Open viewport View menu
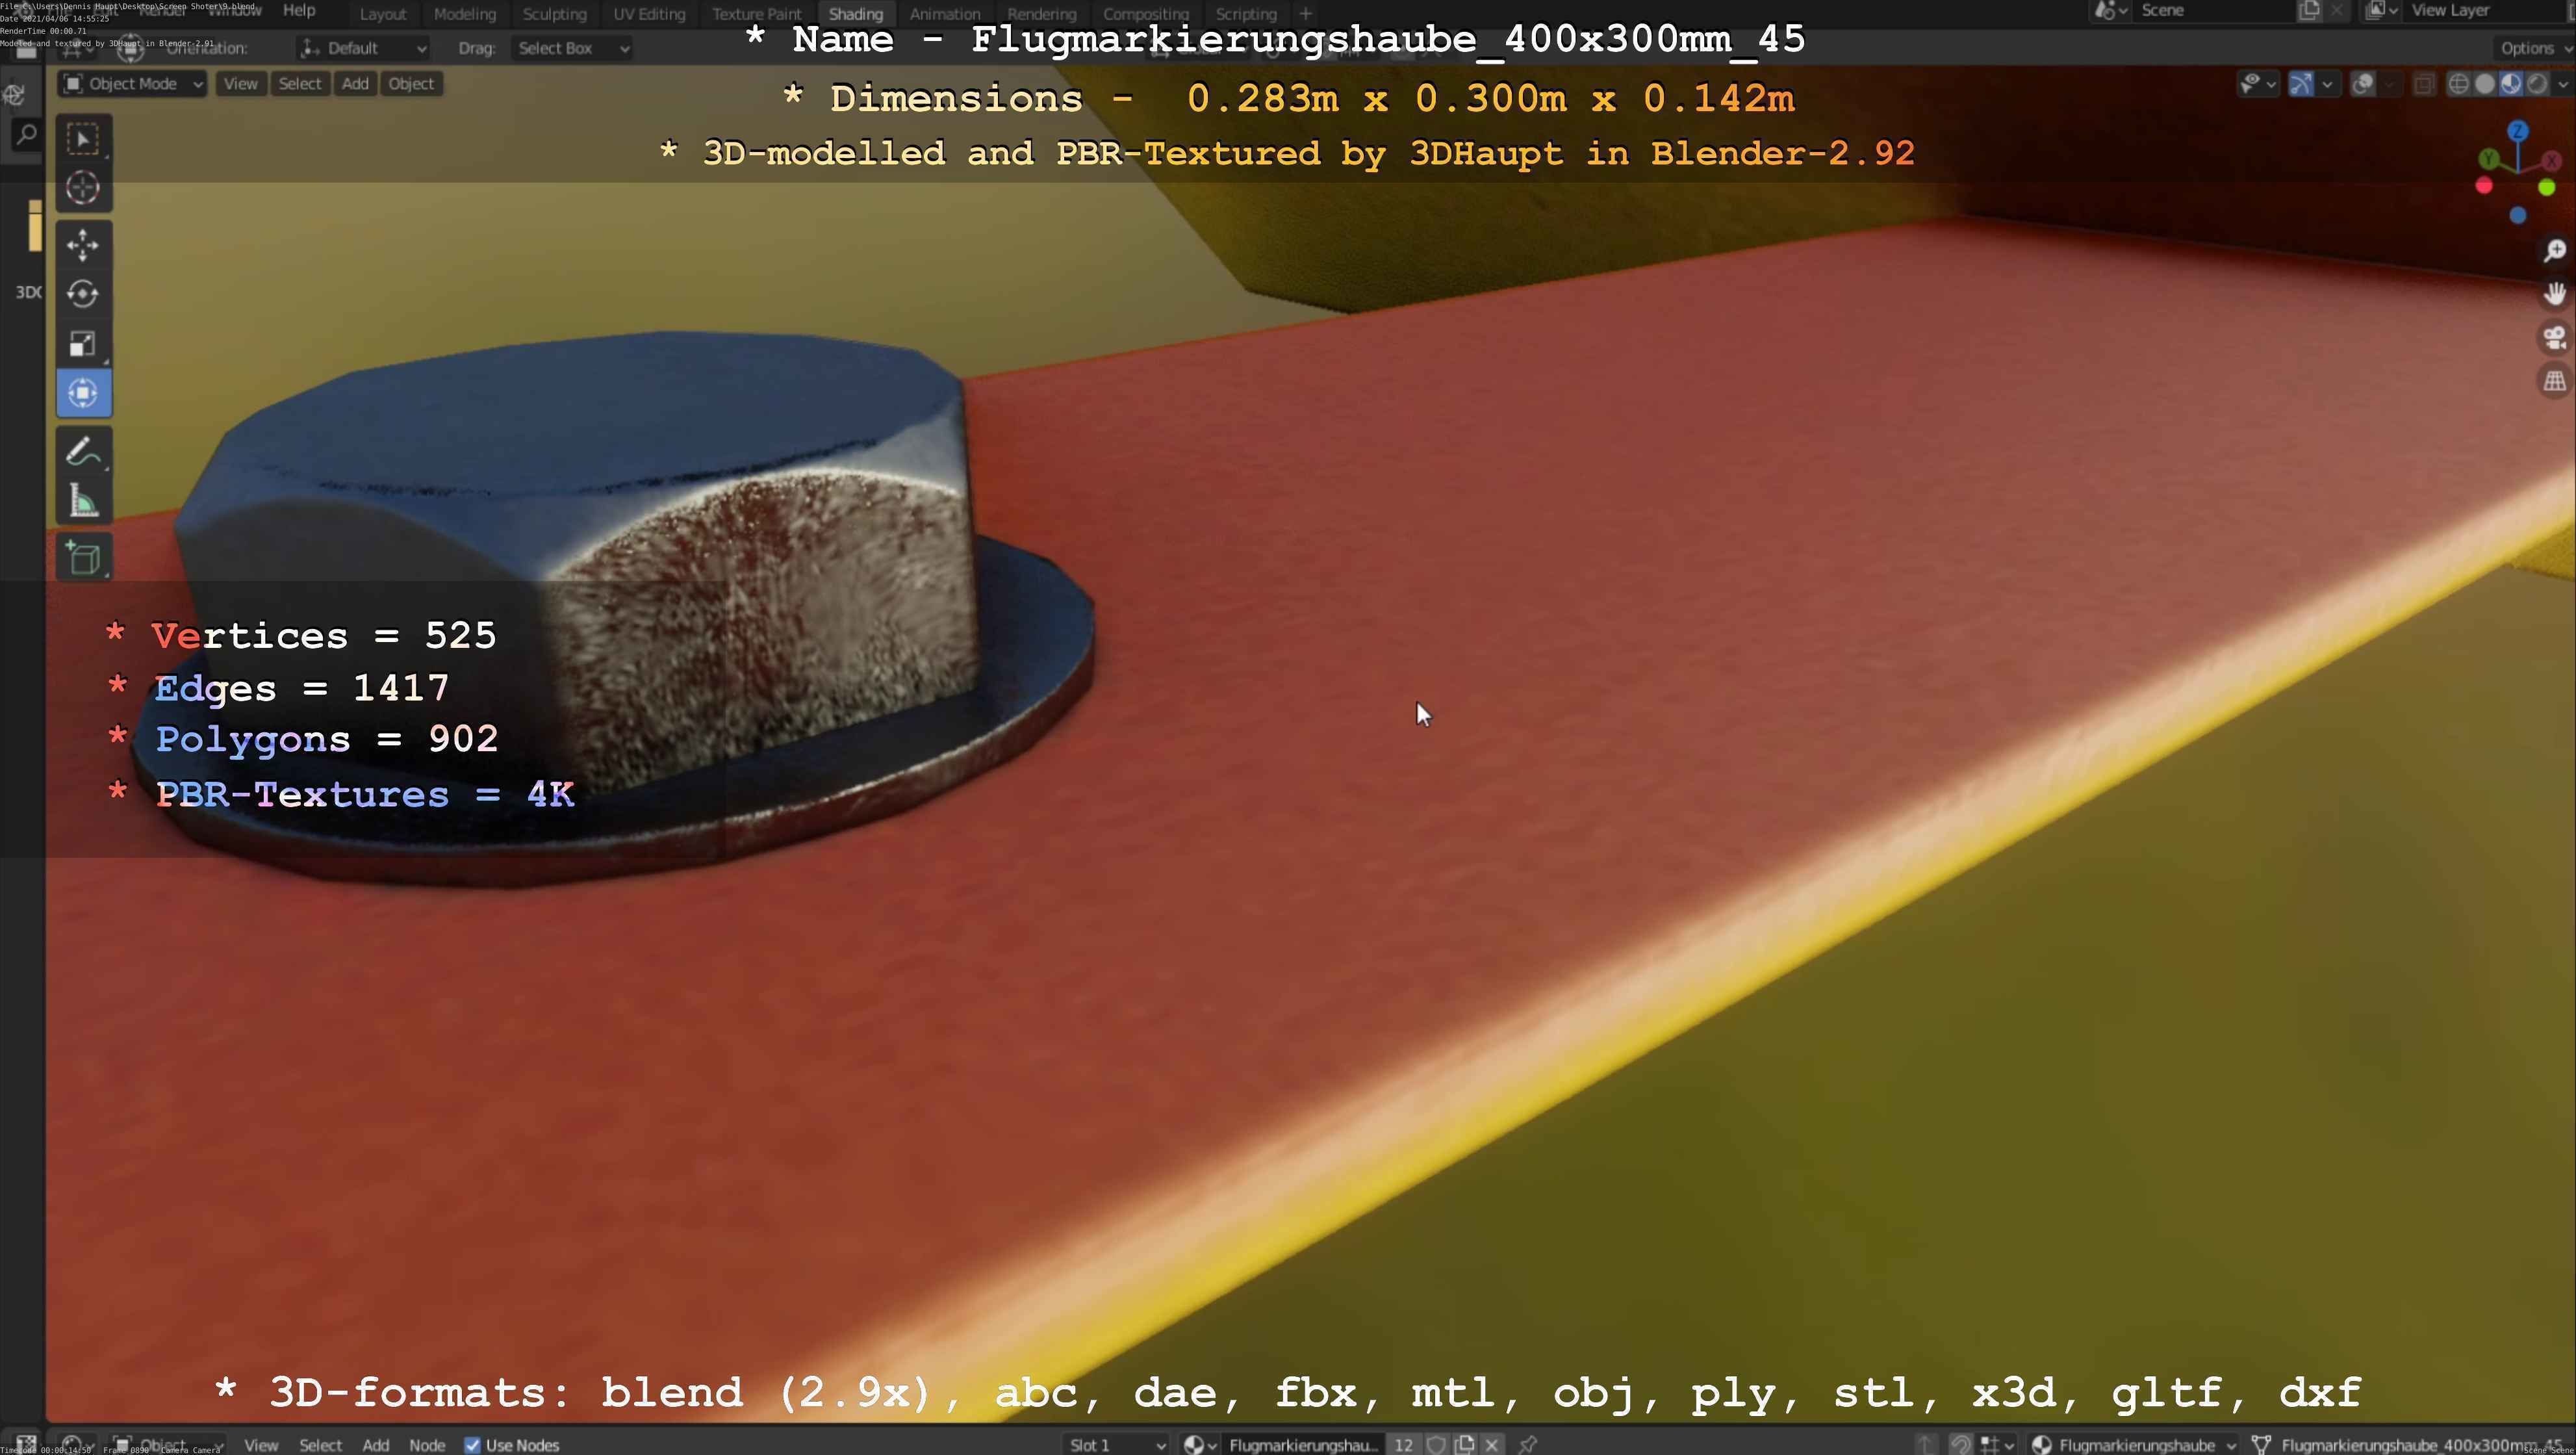 [240, 84]
